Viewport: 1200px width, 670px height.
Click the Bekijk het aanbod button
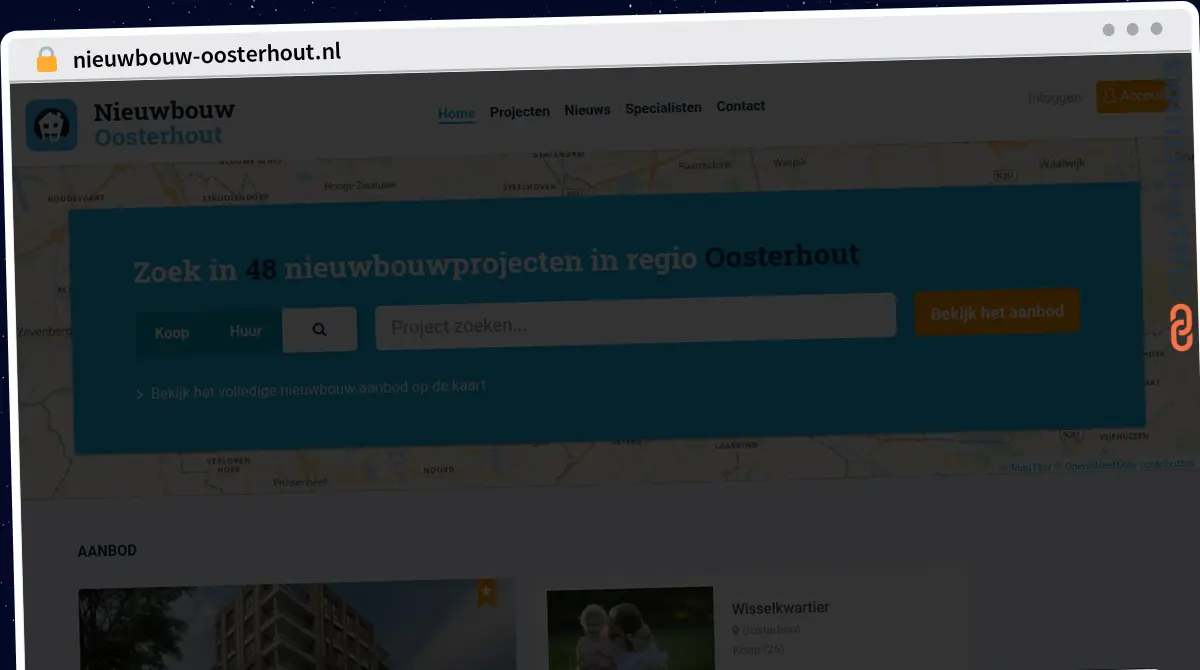pyautogui.click(x=997, y=313)
